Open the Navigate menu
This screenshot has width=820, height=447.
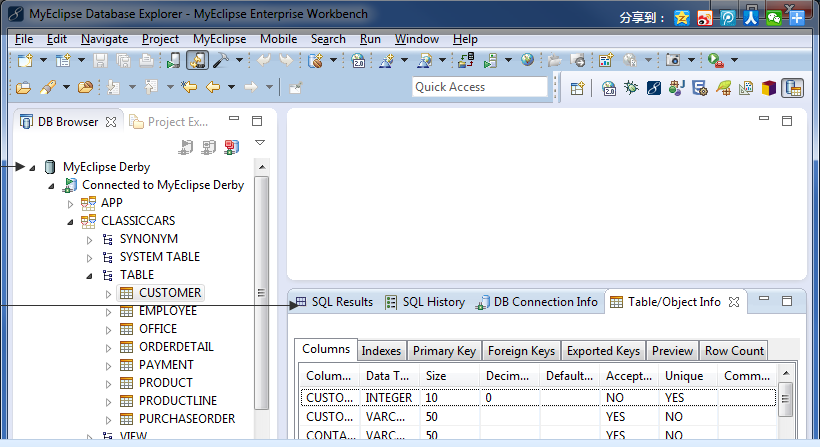105,39
